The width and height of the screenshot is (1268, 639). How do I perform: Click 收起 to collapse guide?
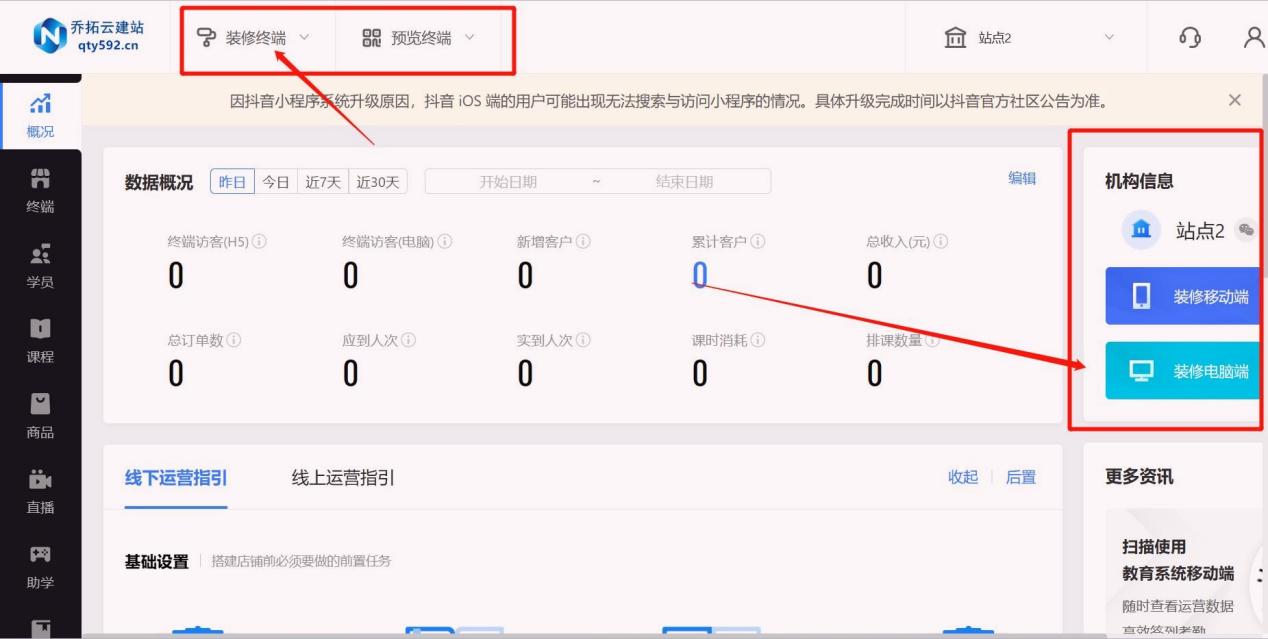963,477
